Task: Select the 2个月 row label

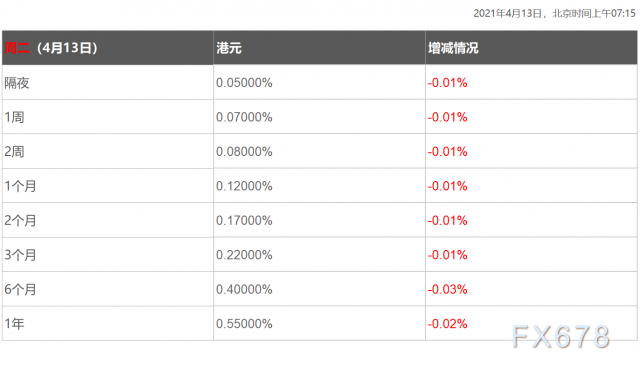Action: [x=20, y=221]
